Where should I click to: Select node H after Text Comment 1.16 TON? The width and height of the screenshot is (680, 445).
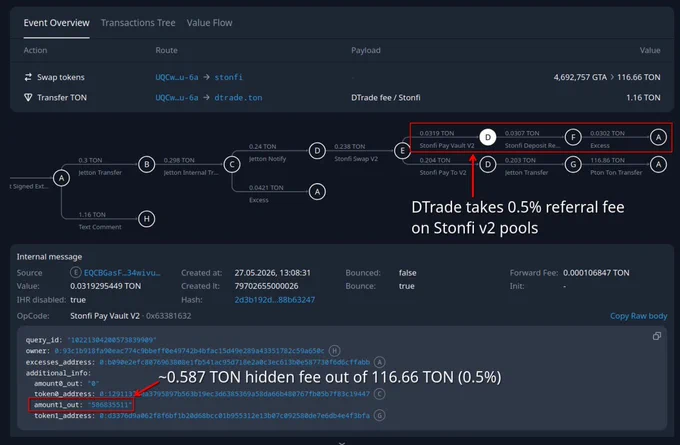[x=147, y=219]
